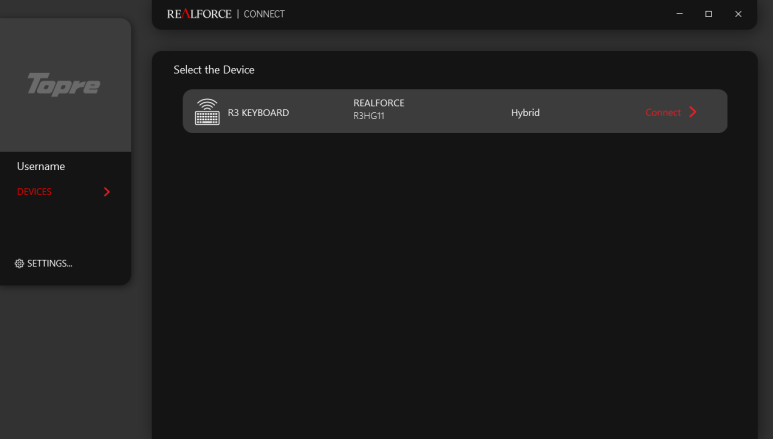
Task: Minimize the REALFORCE CONNECT window
Action: [679, 14]
